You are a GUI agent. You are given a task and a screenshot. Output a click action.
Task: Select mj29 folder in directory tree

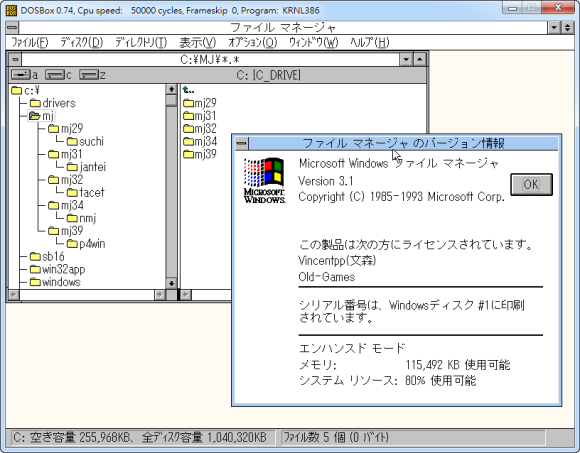[x=66, y=128]
